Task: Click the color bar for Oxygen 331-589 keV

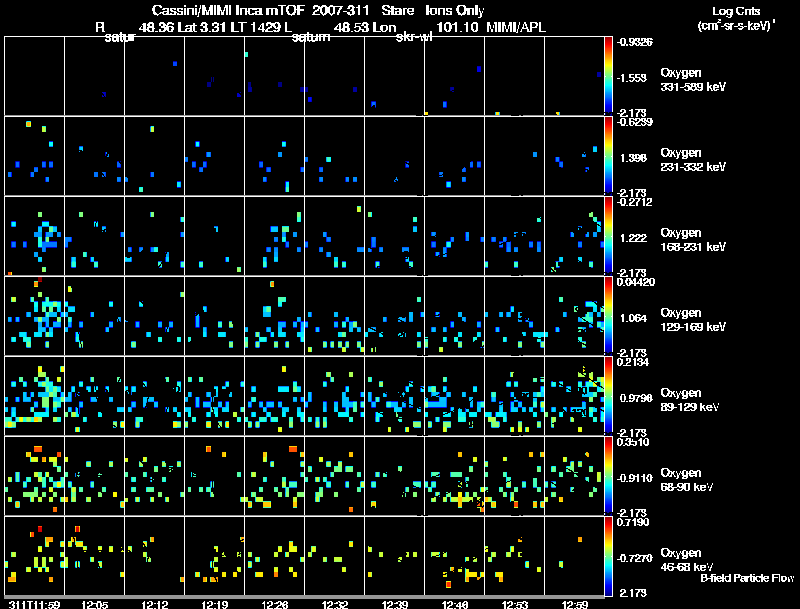Action: tap(609, 76)
